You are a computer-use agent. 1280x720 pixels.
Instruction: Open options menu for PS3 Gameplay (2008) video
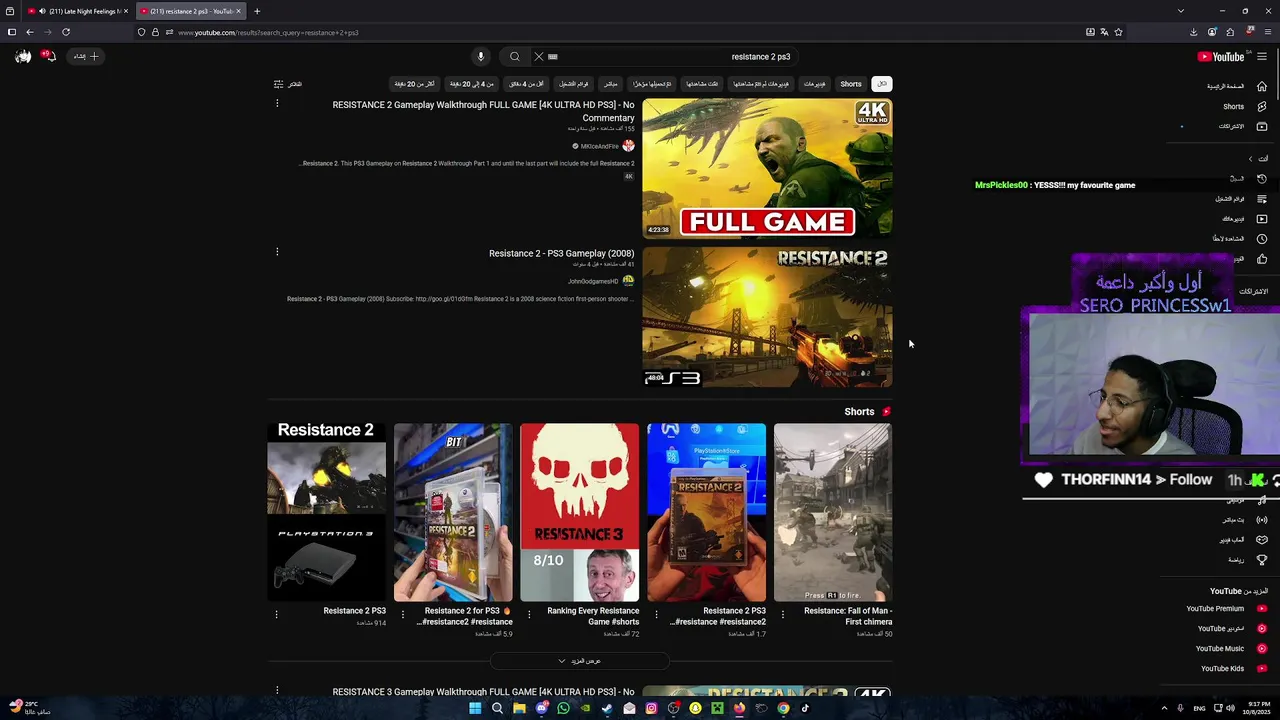277,252
